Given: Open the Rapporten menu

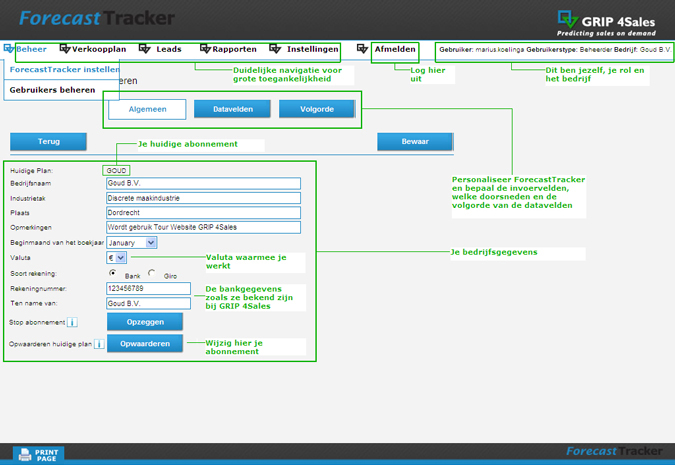Looking at the screenshot, I should tap(235, 49).
